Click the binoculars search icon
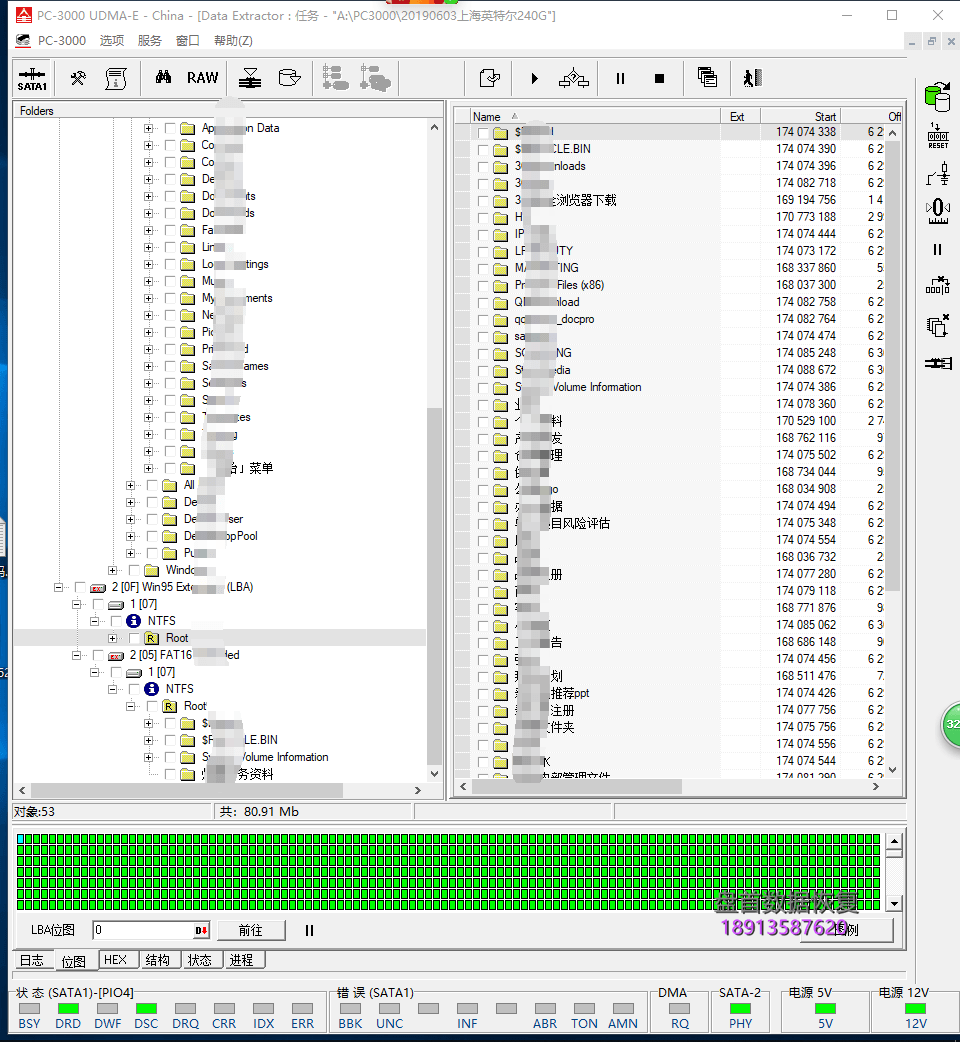This screenshot has height=1042, width=960. [163, 78]
